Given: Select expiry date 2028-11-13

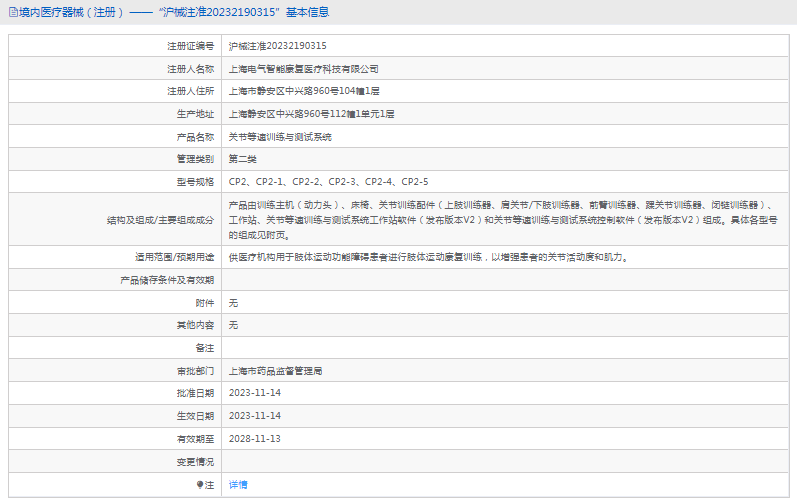Looking at the screenshot, I should pyautogui.click(x=255, y=439).
